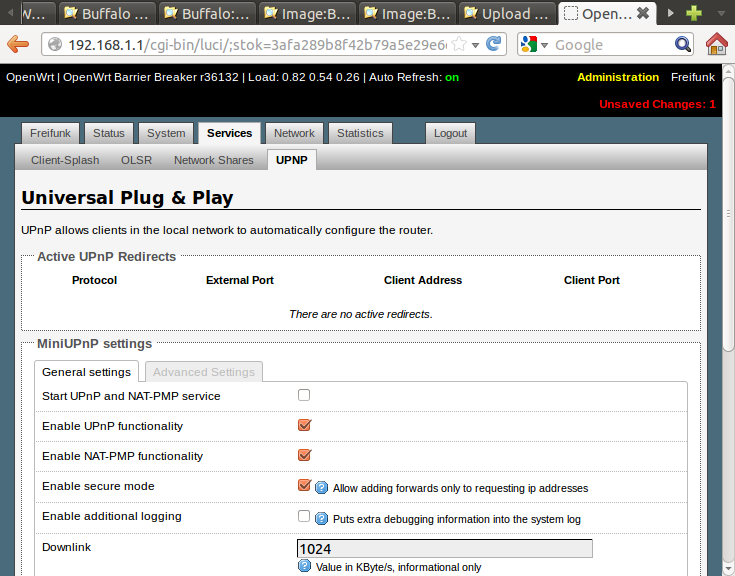Click the help icon beside secure mode

pos(322,488)
